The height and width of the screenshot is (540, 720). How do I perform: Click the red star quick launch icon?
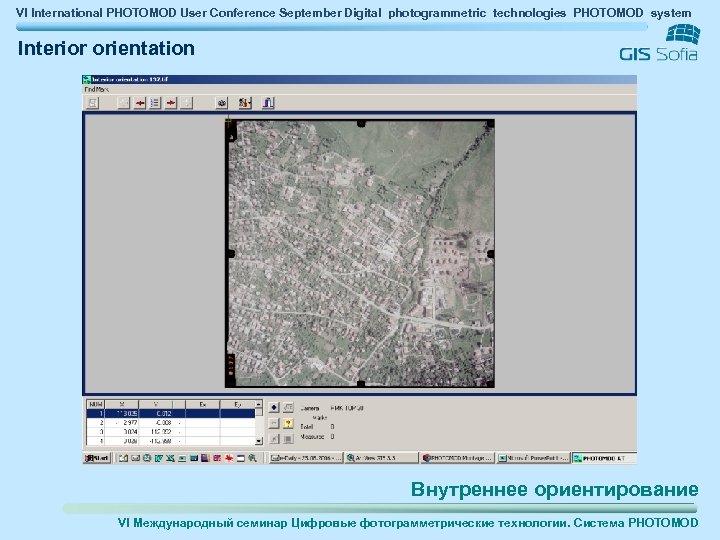[229, 458]
